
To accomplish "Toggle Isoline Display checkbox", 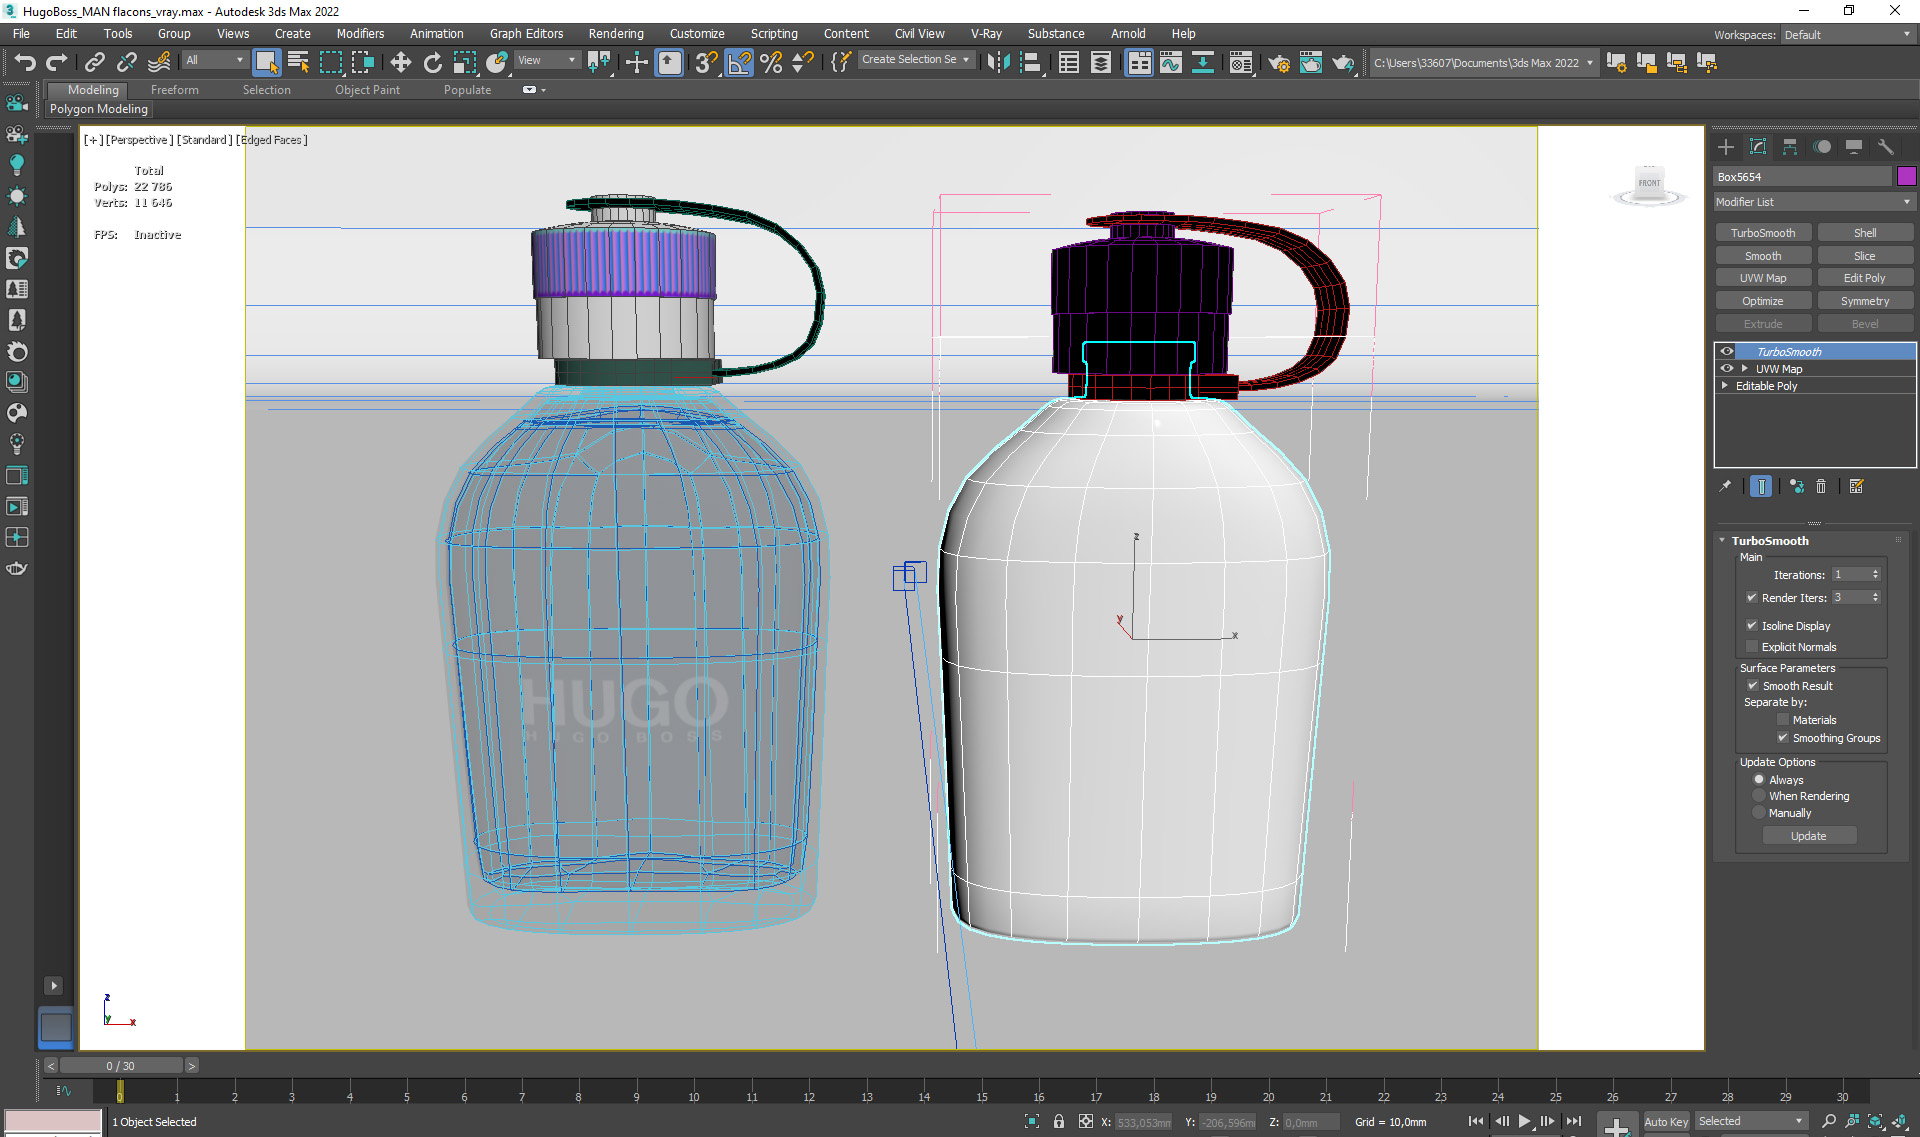I will tap(1751, 626).
